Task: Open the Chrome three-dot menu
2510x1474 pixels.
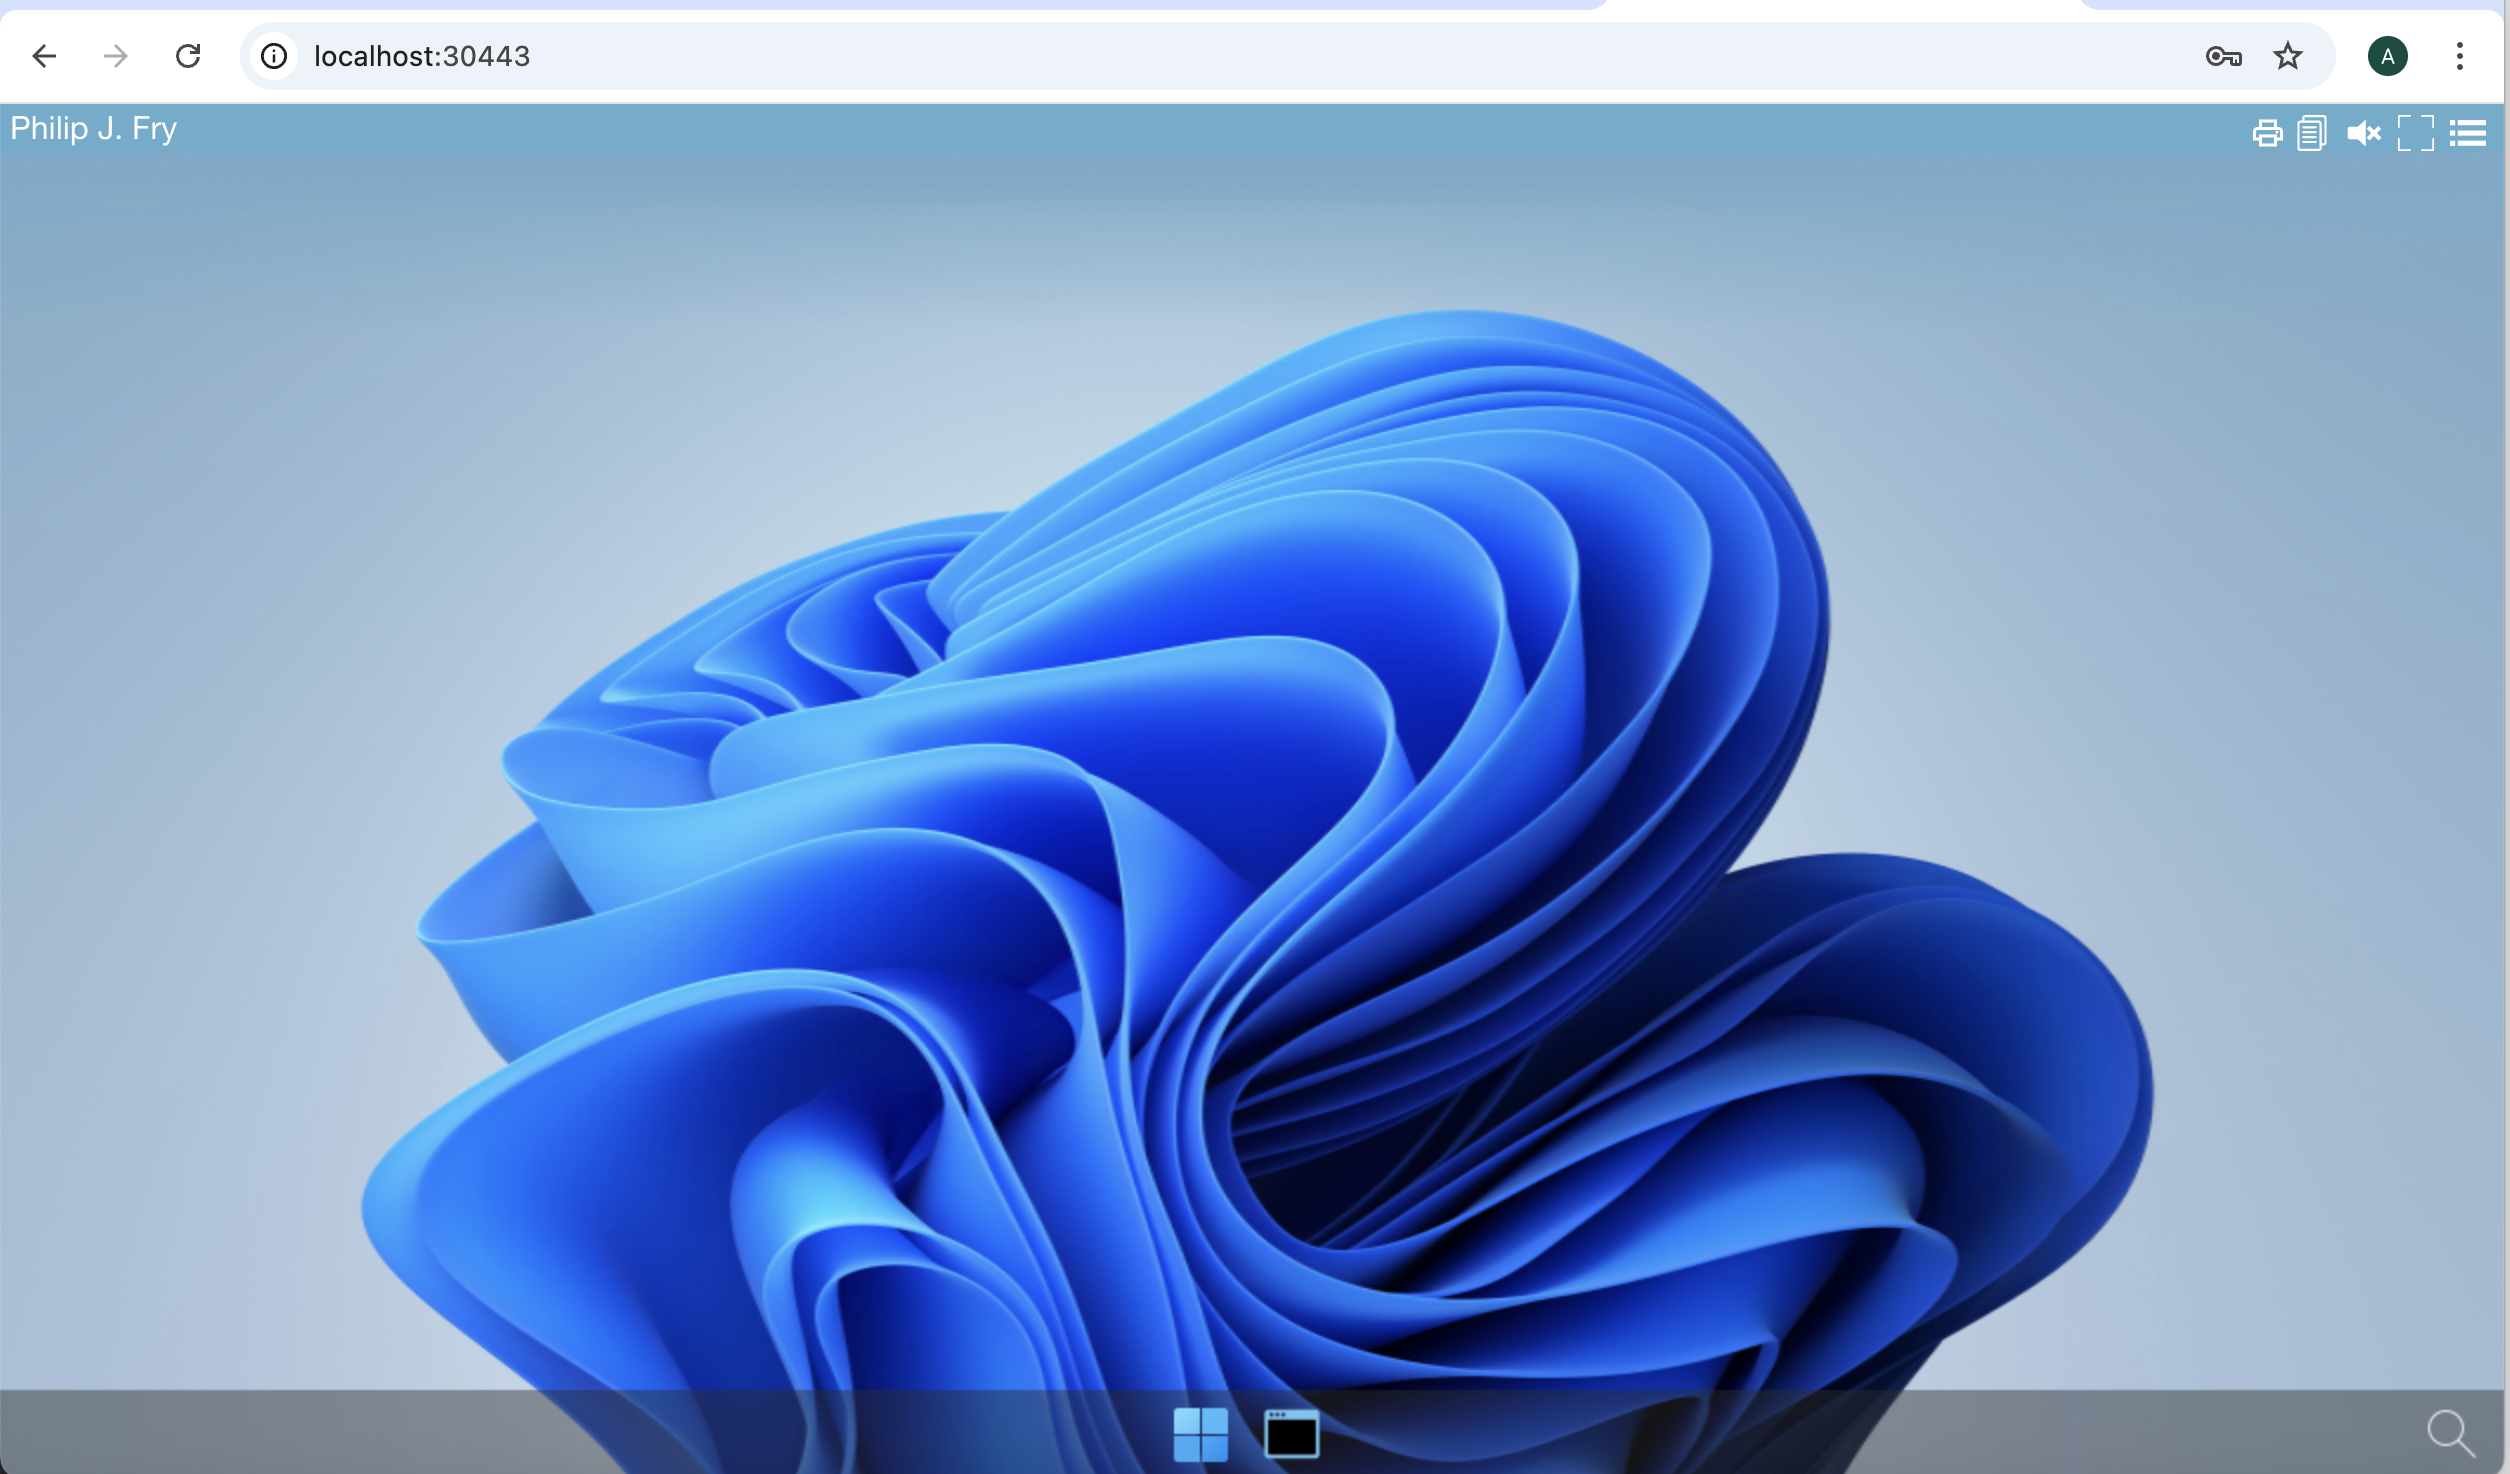Action: click(x=2459, y=56)
